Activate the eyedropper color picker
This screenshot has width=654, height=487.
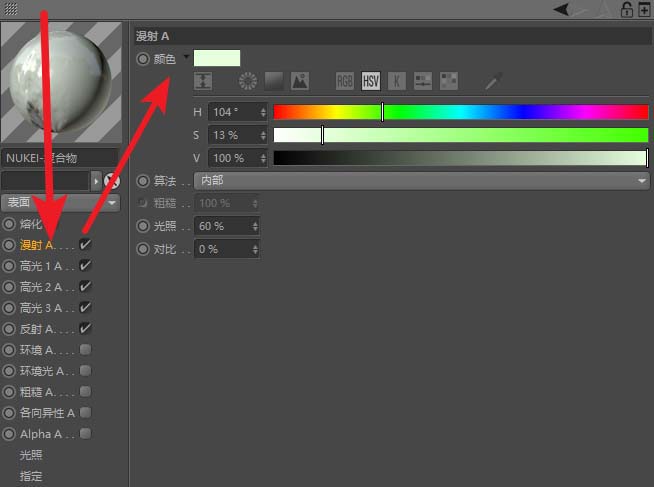pyautogui.click(x=494, y=81)
